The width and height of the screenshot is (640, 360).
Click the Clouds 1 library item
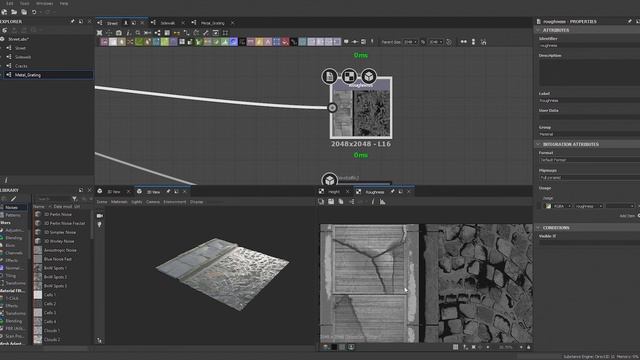(52, 331)
